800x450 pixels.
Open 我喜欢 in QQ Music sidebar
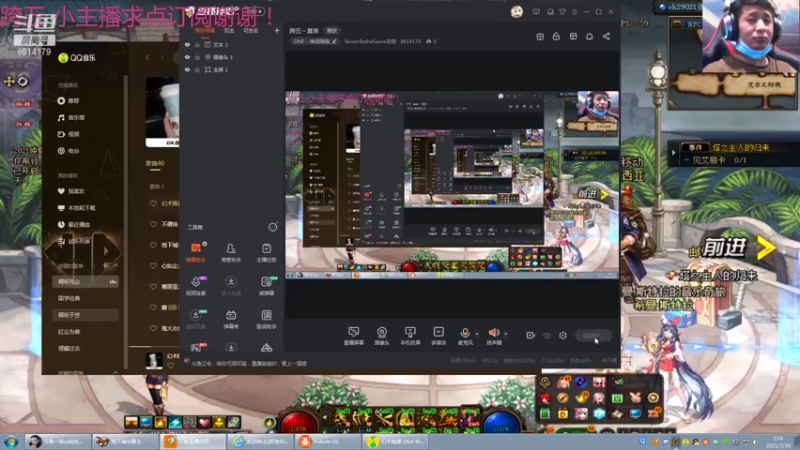click(x=71, y=191)
